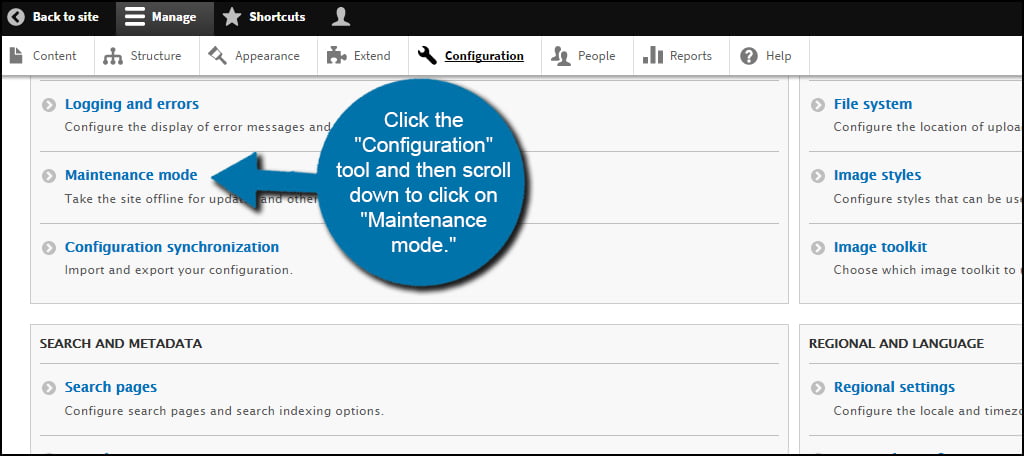
Task: Click bullet icon beside Image toolkit
Action: (818, 248)
